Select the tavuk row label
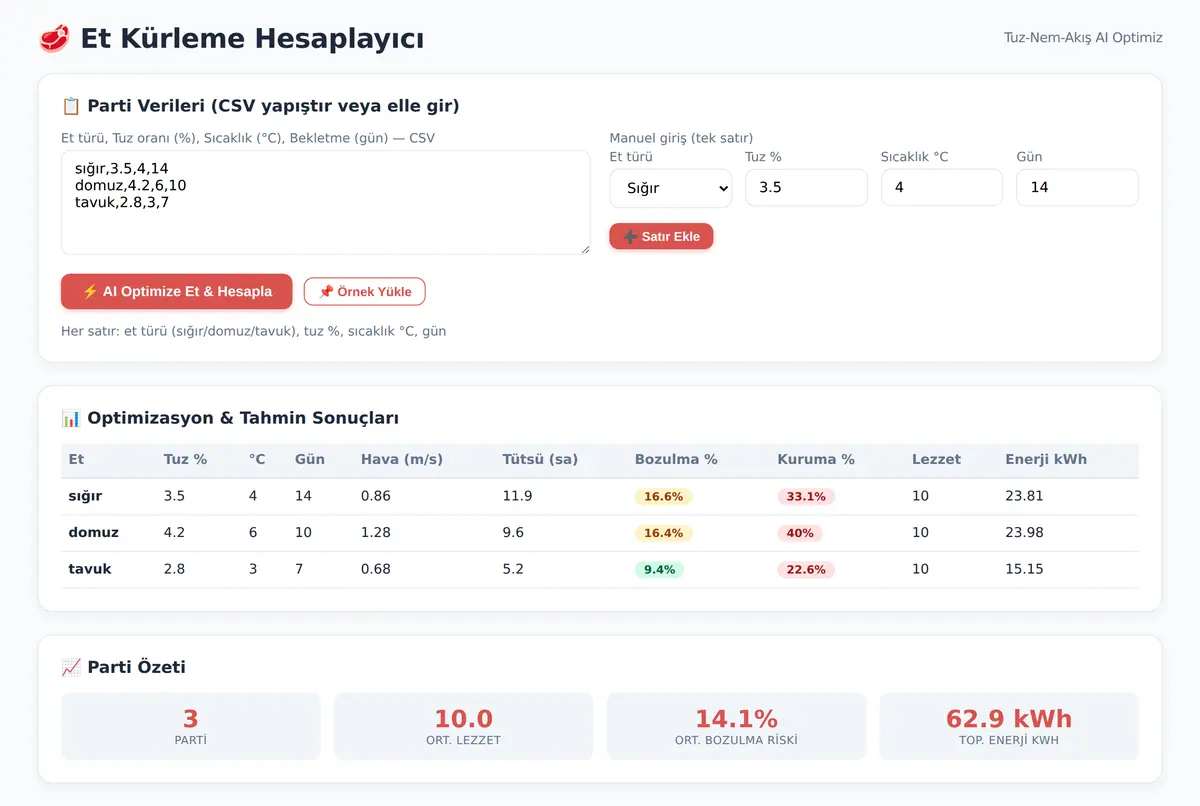The image size is (1200, 806). coord(90,569)
